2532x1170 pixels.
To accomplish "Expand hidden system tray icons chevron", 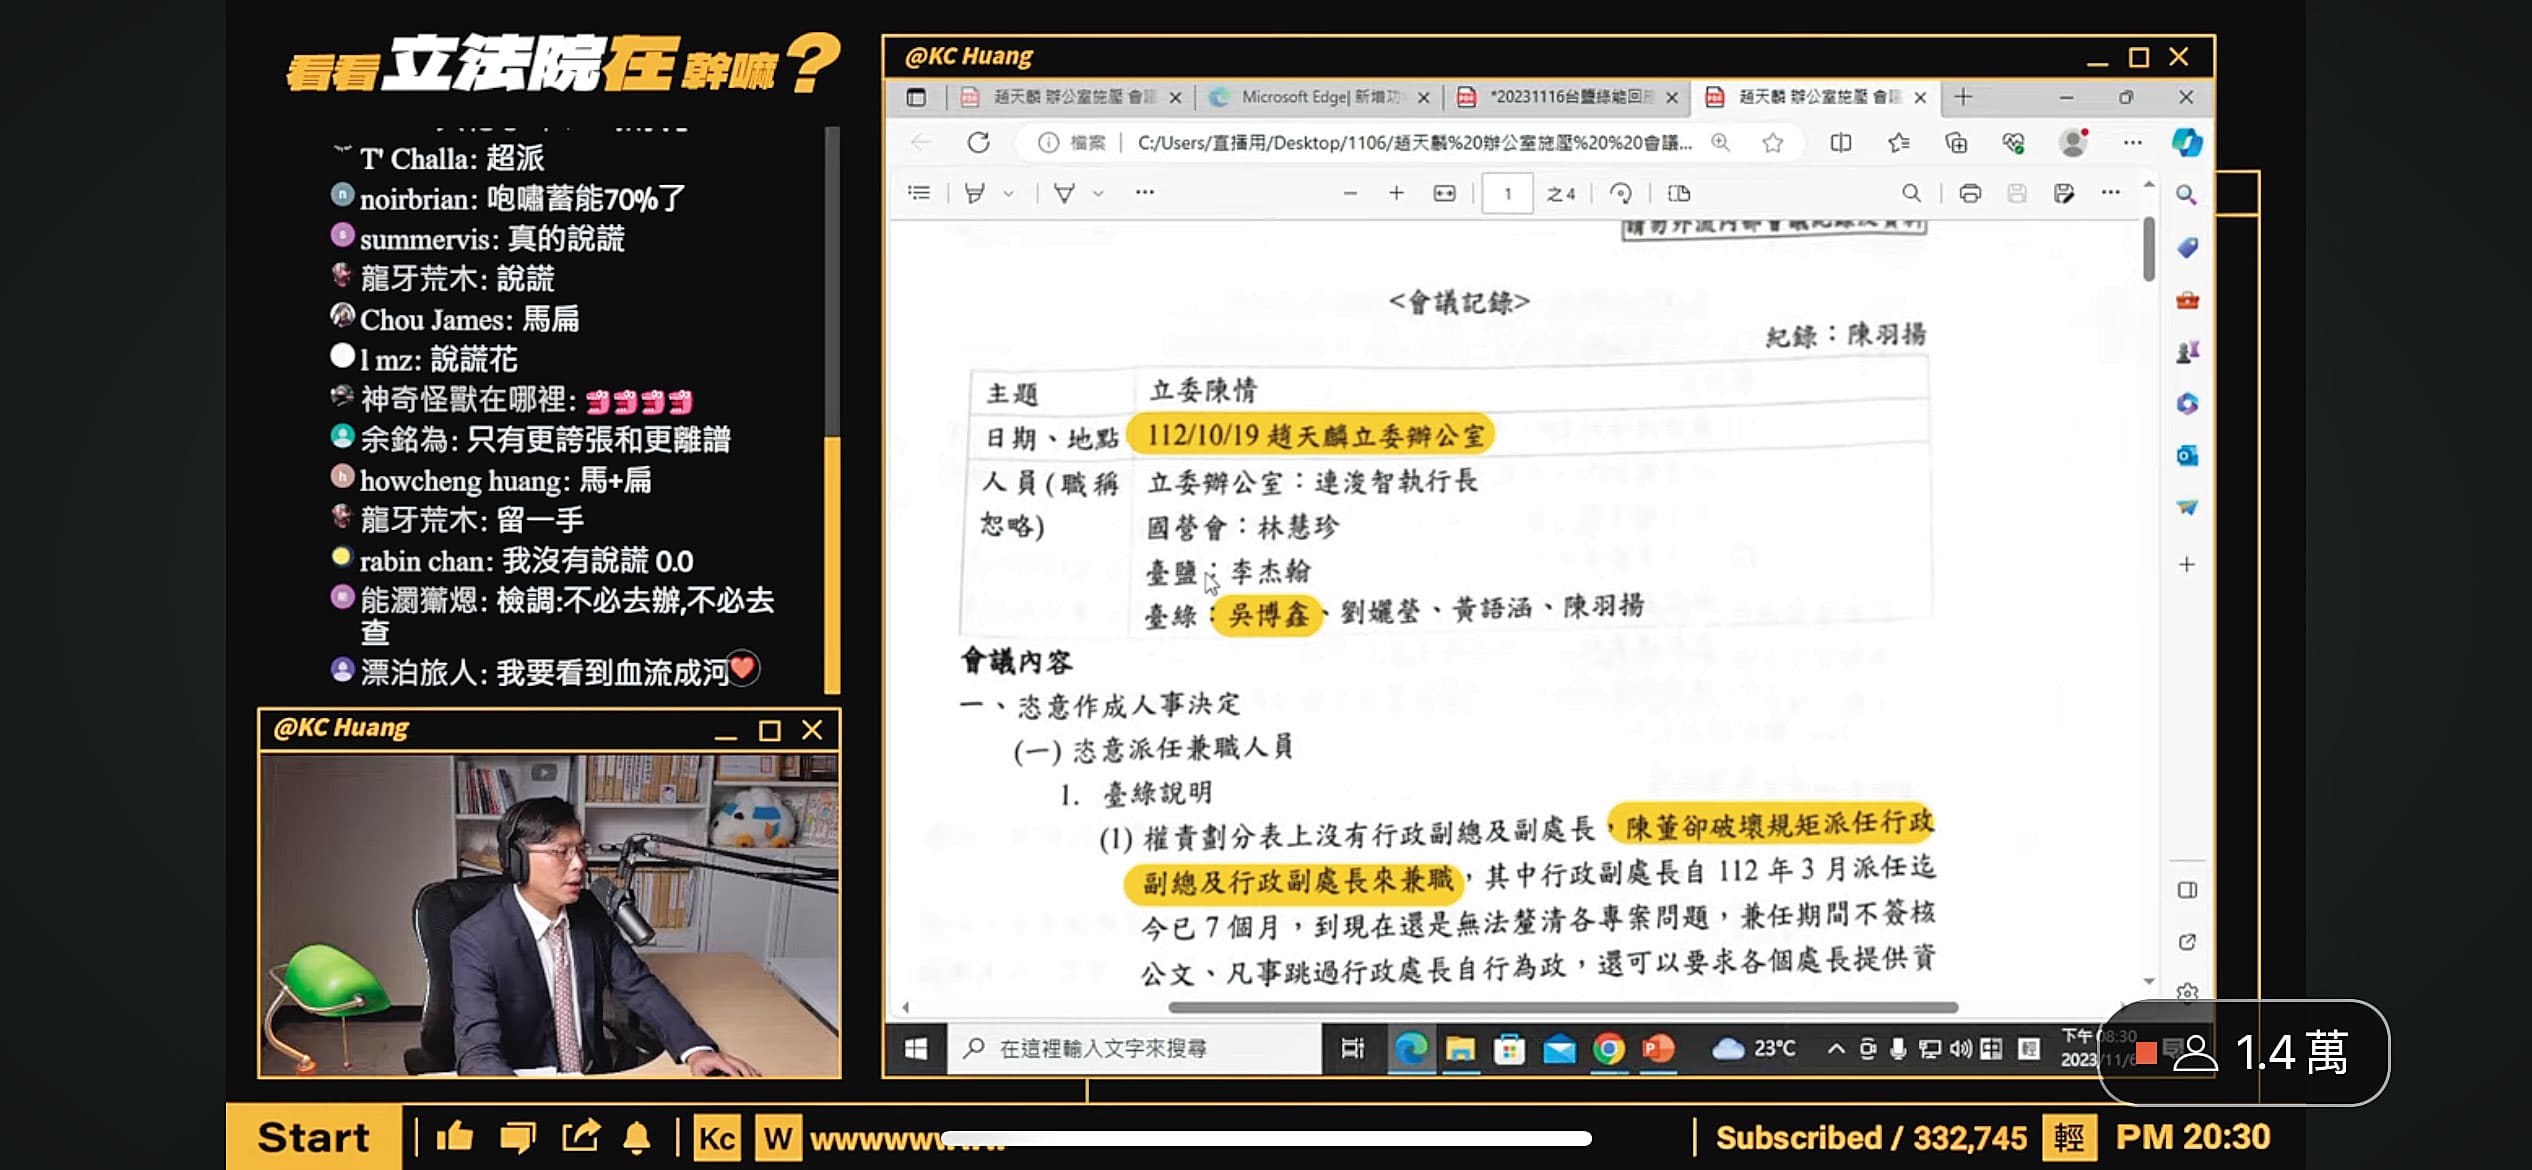I will pyautogui.click(x=1836, y=1049).
